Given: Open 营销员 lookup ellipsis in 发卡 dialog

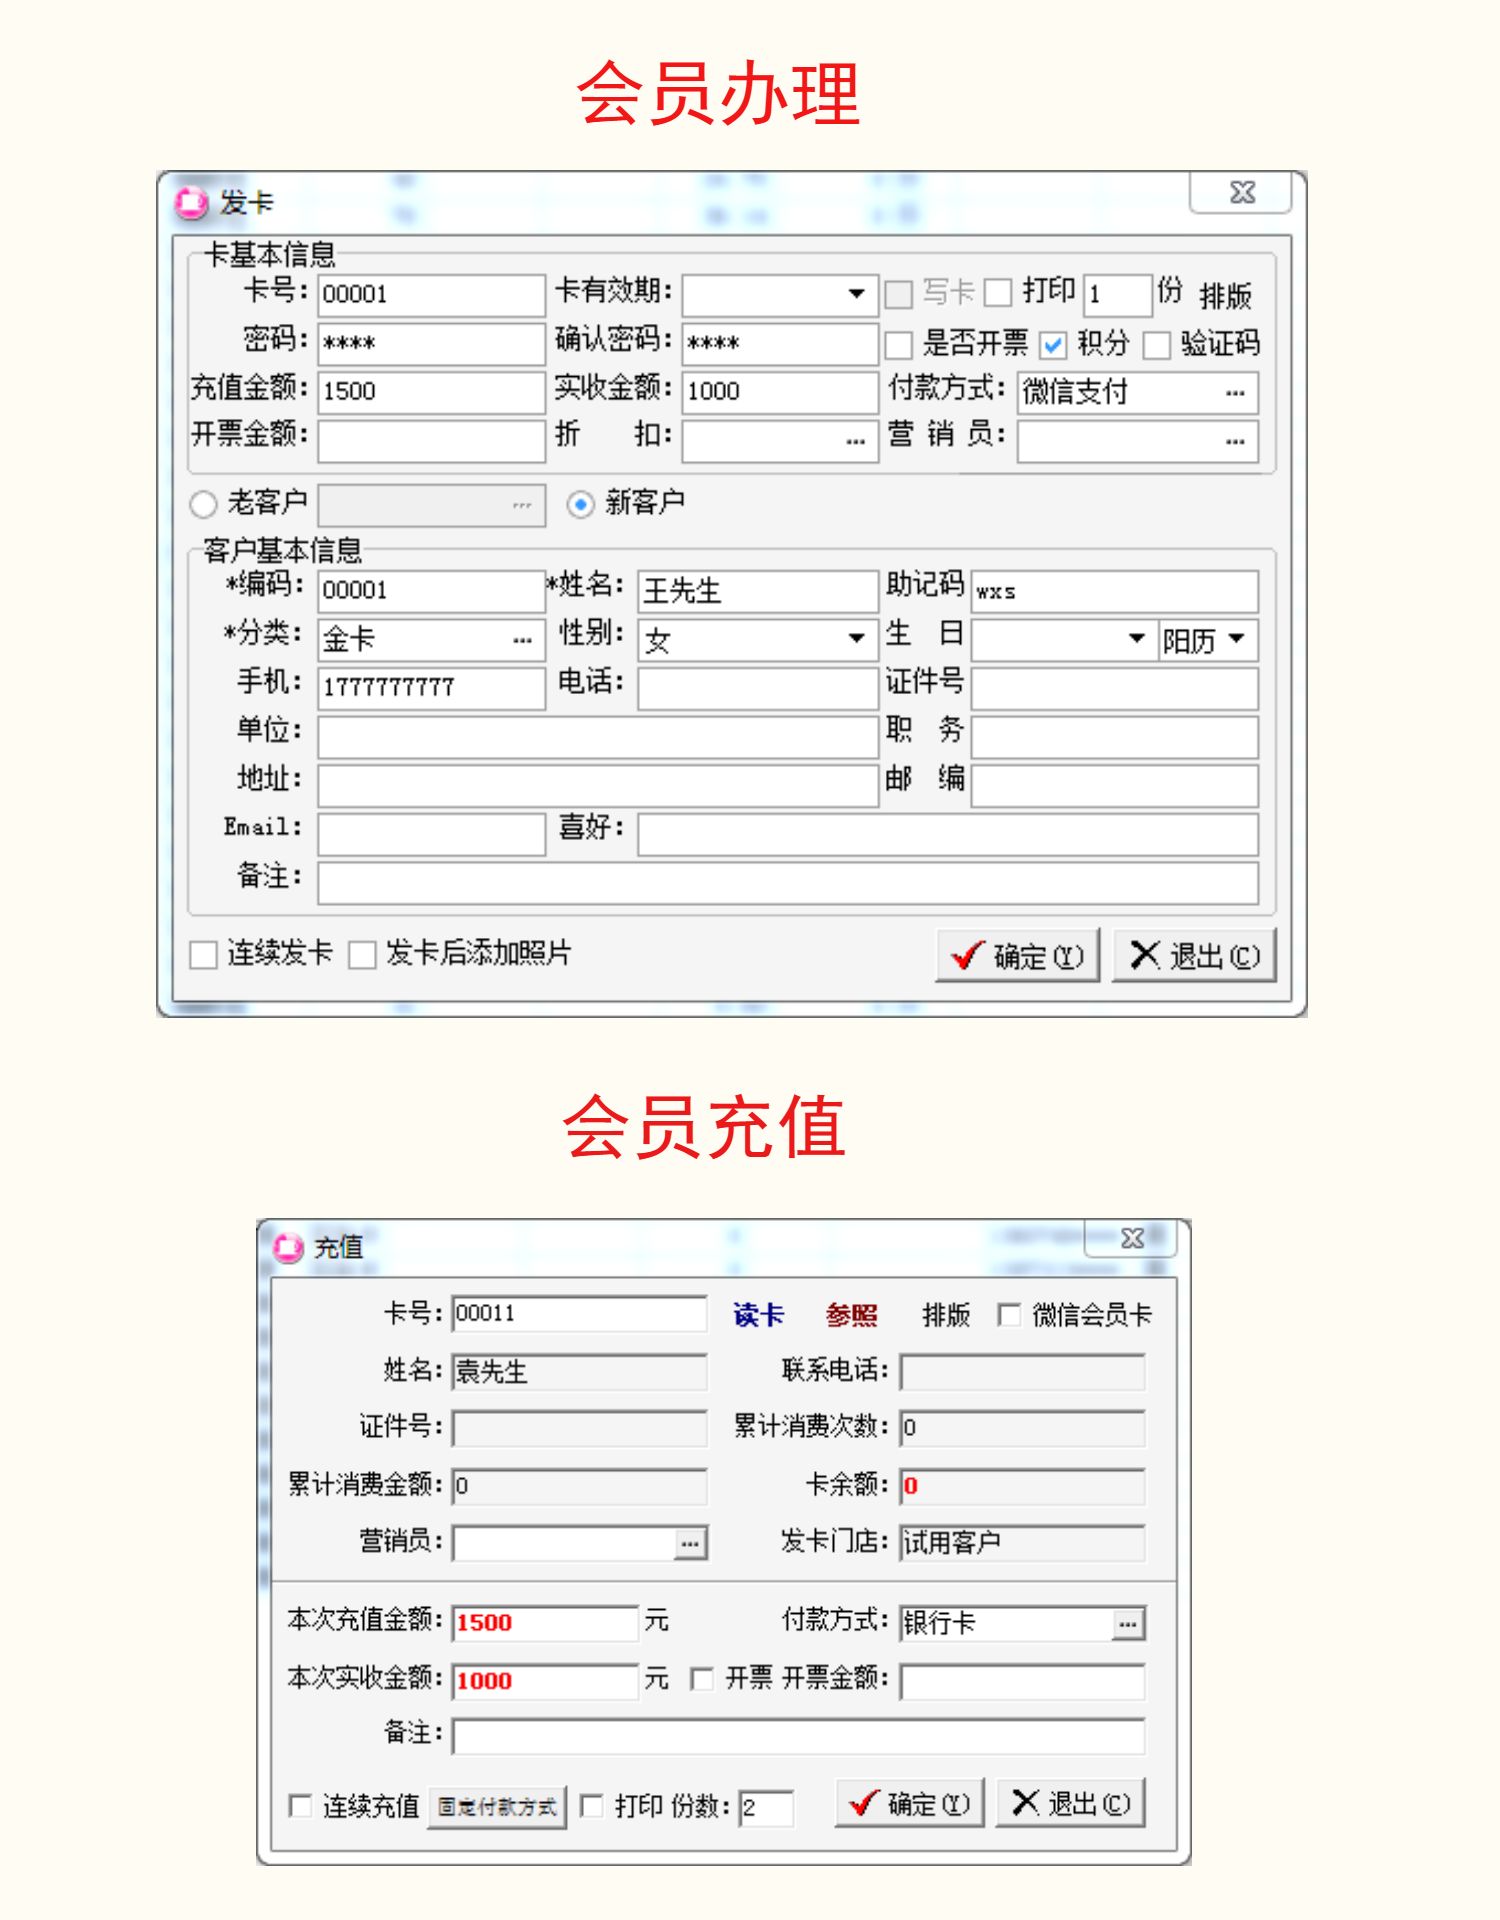Looking at the screenshot, I should pyautogui.click(x=1235, y=440).
